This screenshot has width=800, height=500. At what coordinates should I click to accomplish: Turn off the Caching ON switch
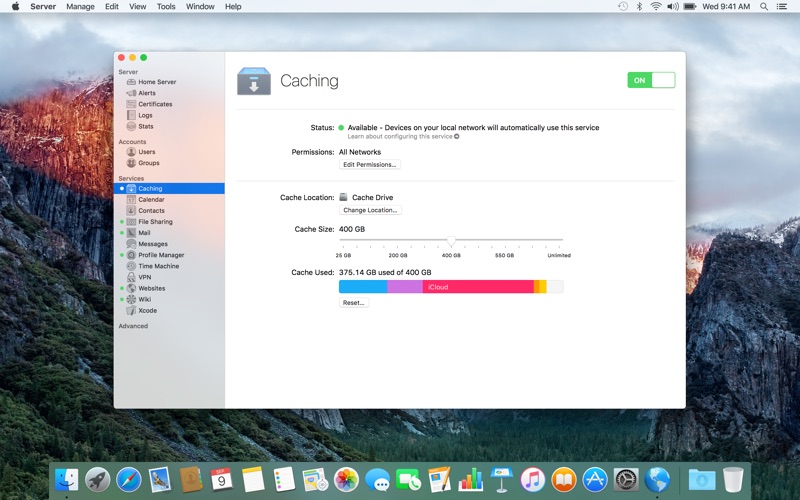tap(651, 80)
